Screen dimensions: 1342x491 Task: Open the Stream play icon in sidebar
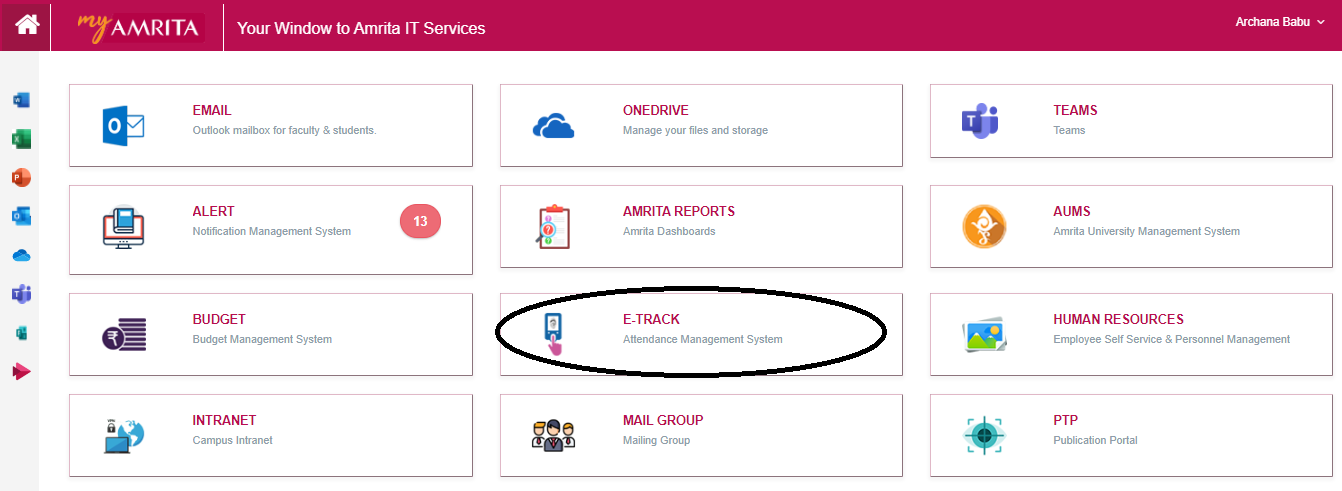pyautogui.click(x=21, y=371)
